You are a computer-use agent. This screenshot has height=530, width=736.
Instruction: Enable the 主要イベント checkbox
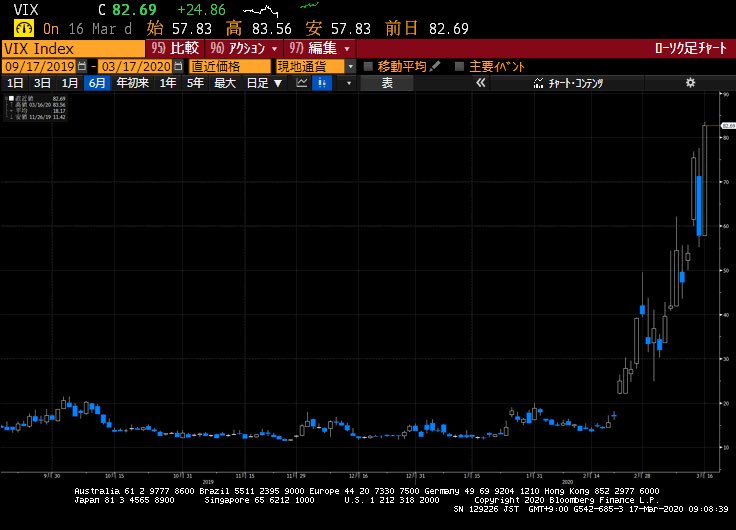point(460,66)
